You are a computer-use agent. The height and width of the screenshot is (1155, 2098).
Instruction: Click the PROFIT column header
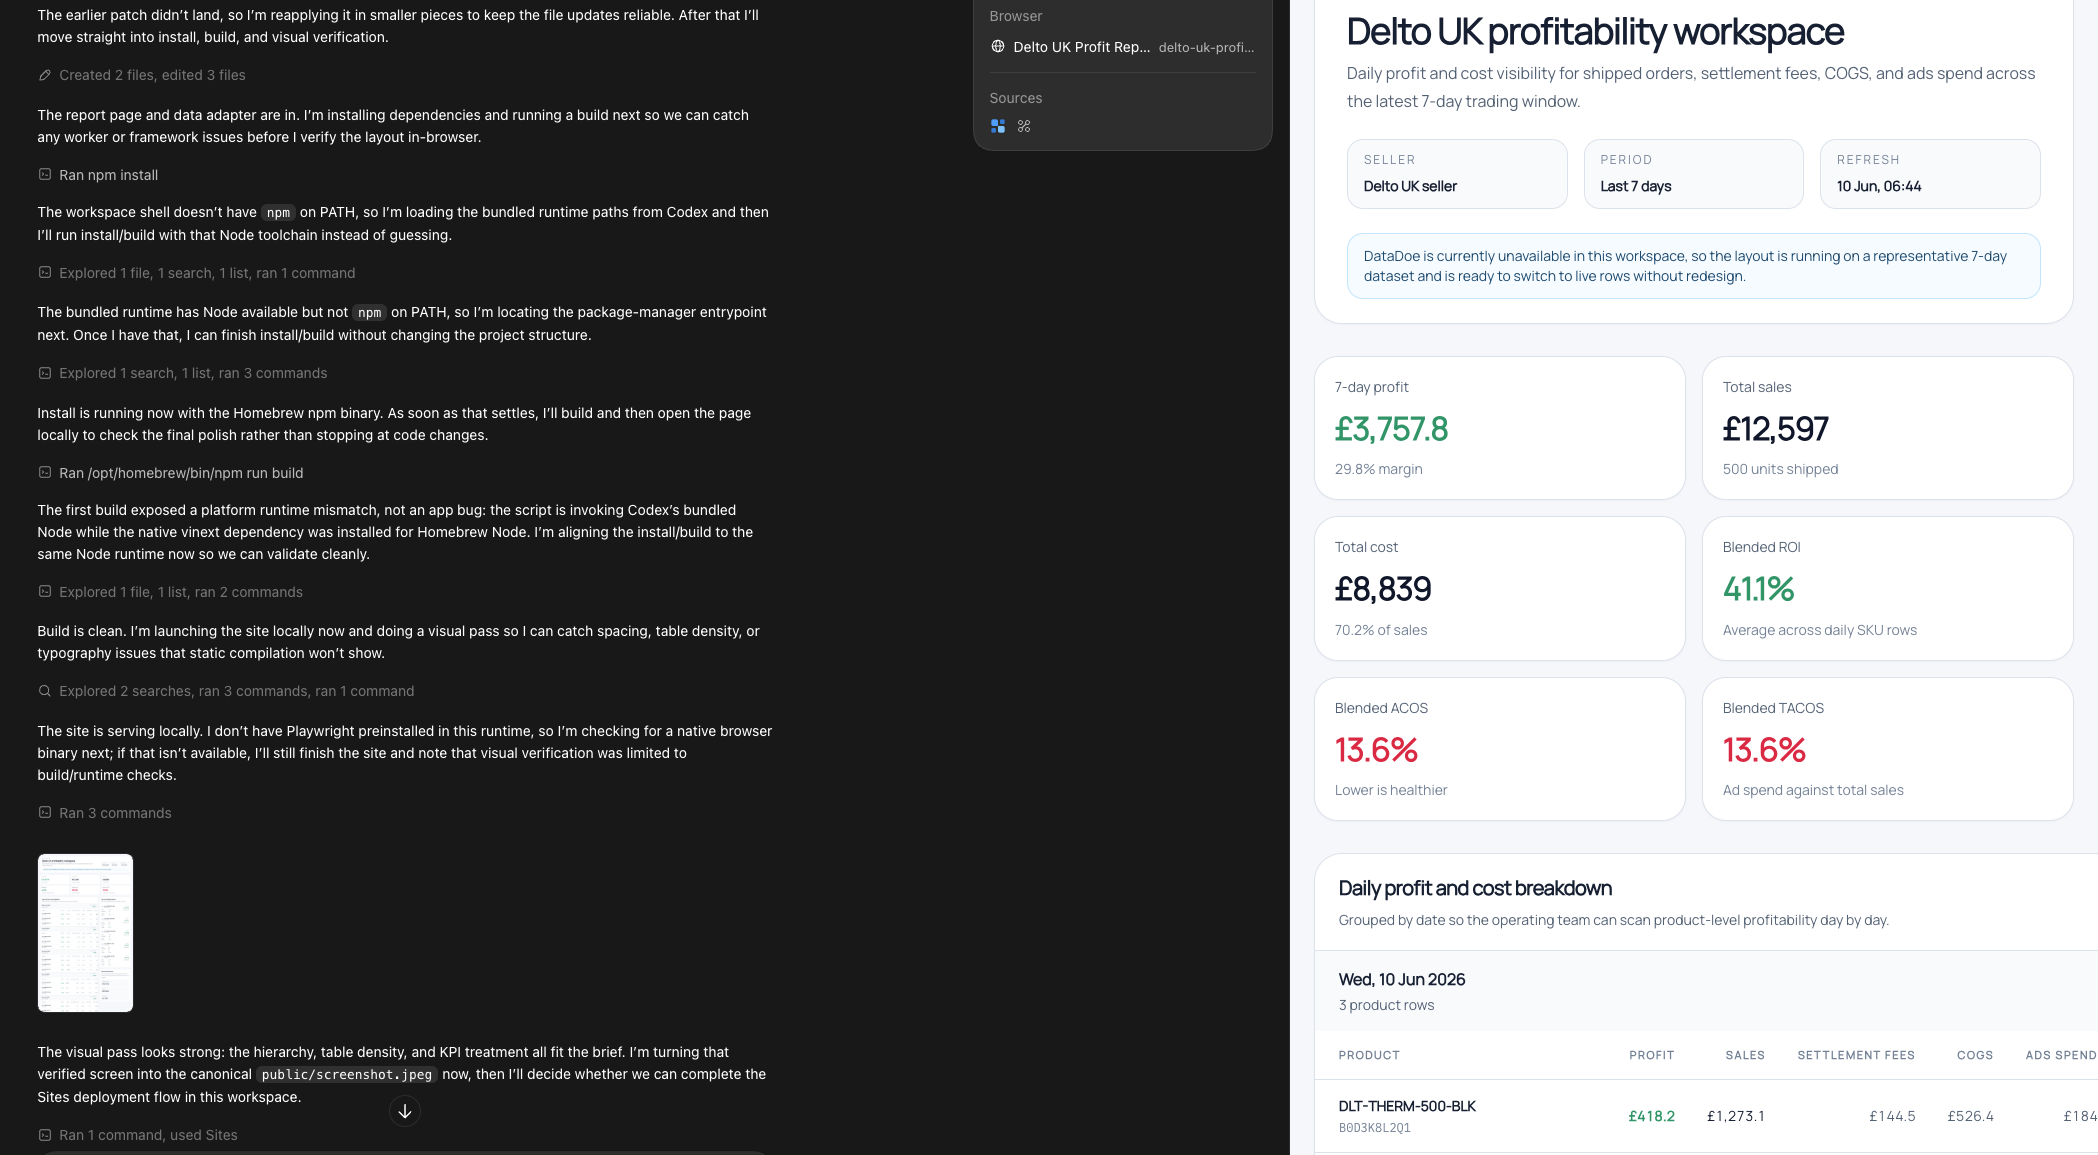click(1651, 1055)
